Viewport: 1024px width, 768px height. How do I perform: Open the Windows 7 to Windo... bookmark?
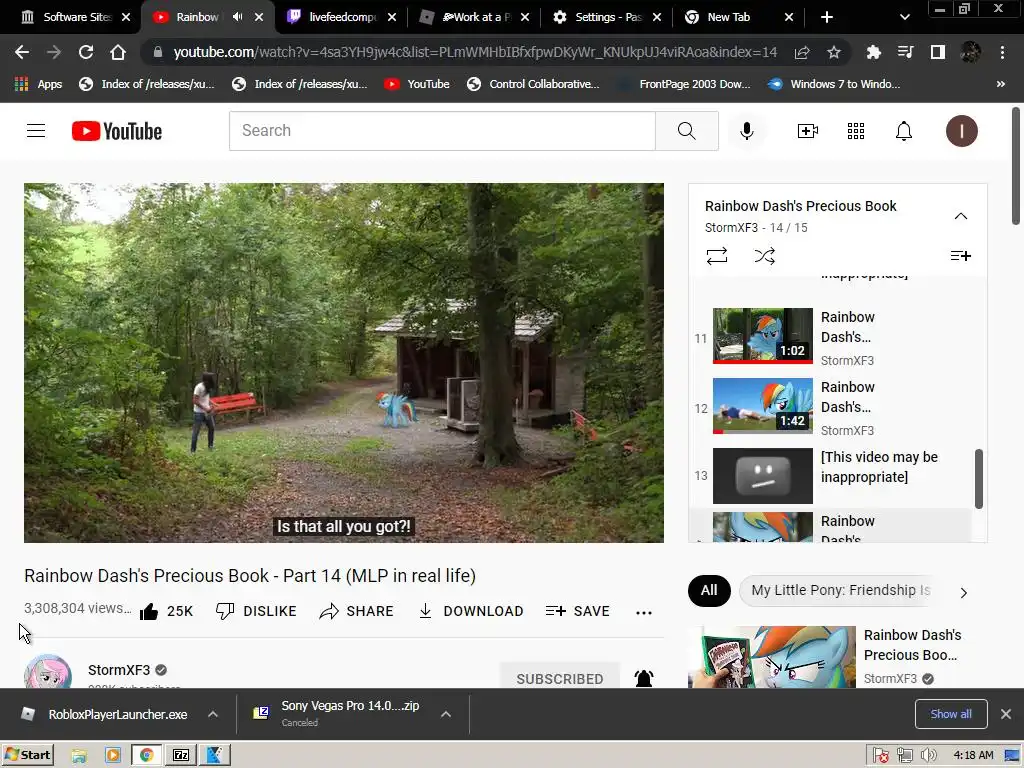pyautogui.click(x=834, y=84)
